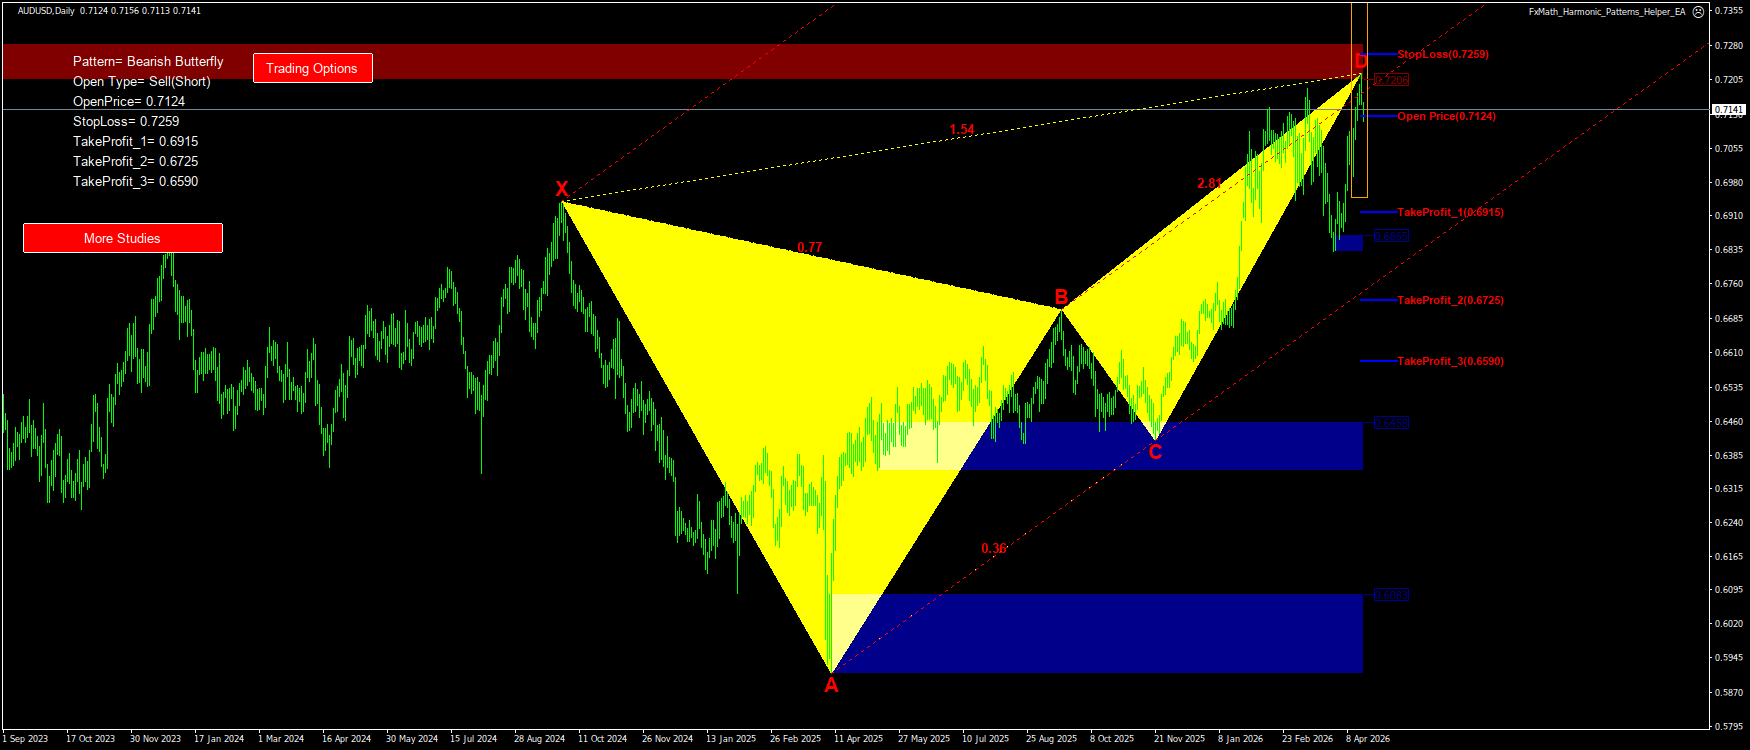Select the FxMath_Harmonic_Patterns_Helper_EA label

pyautogui.click(x=1607, y=12)
